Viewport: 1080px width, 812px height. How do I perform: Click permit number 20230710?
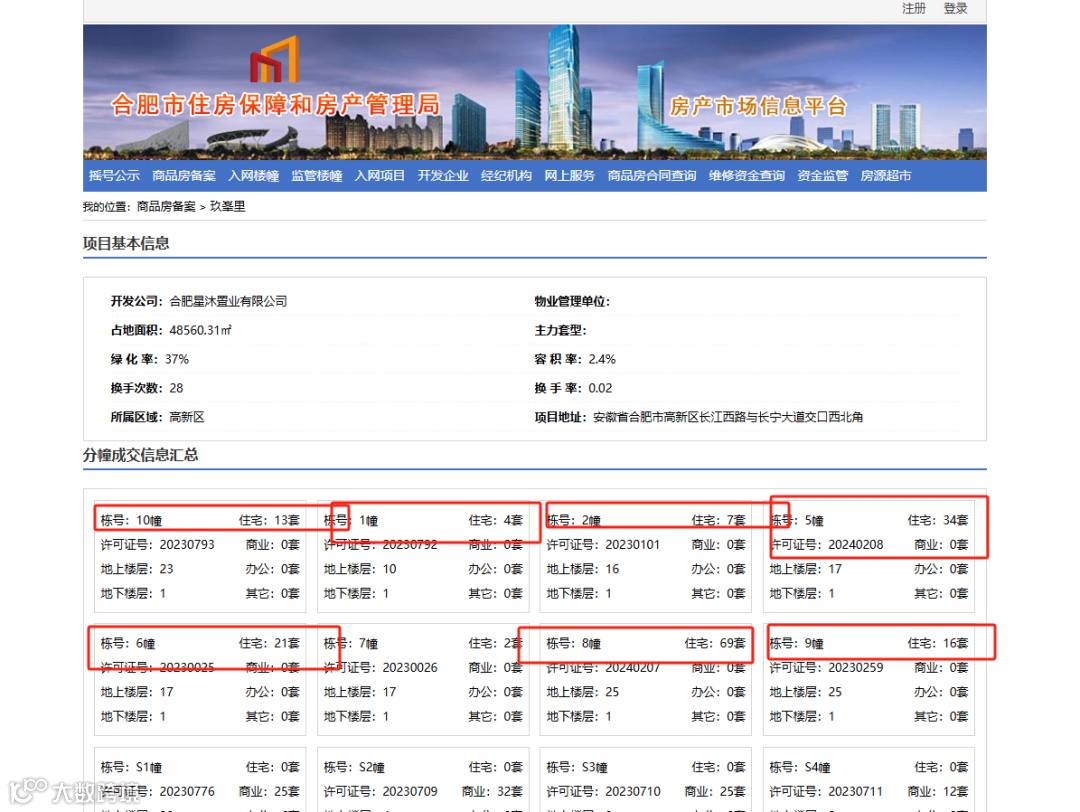point(632,791)
